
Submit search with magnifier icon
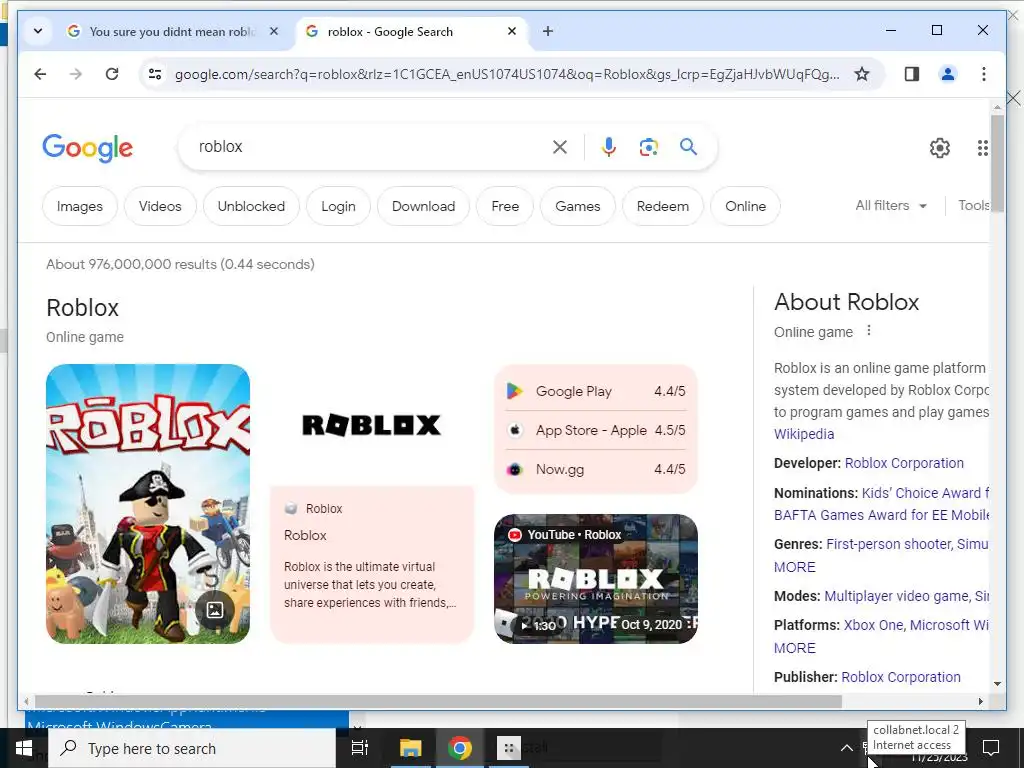[x=688, y=146]
